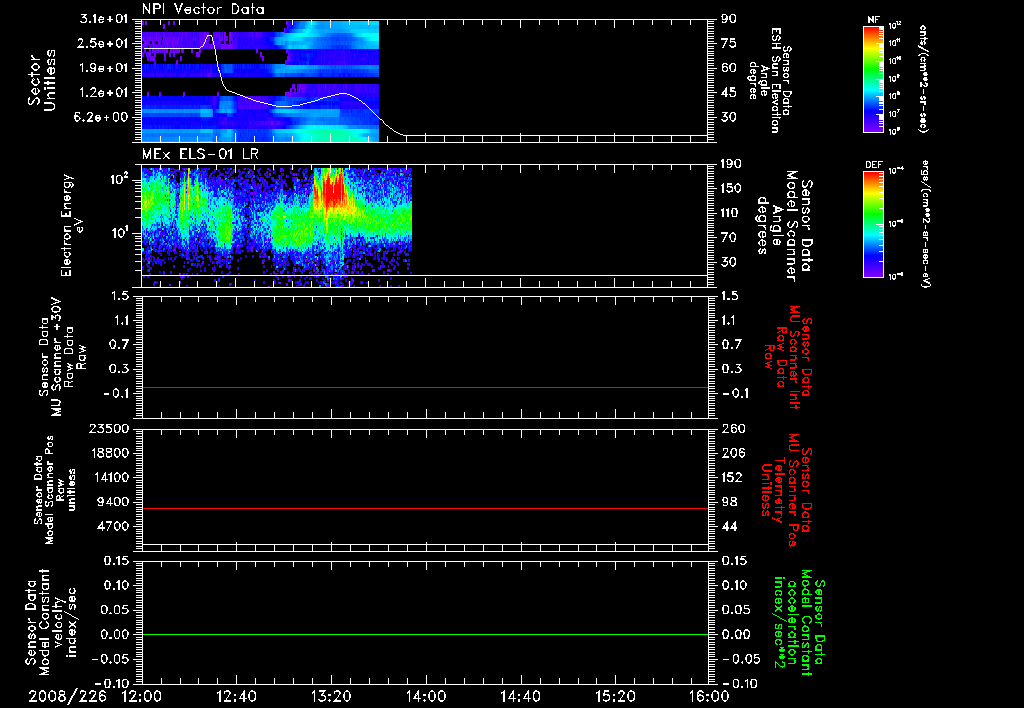Click the "90" sun elevation angle tick
Image resolution: width=1024 pixels, height=708 pixels.
coord(729,19)
